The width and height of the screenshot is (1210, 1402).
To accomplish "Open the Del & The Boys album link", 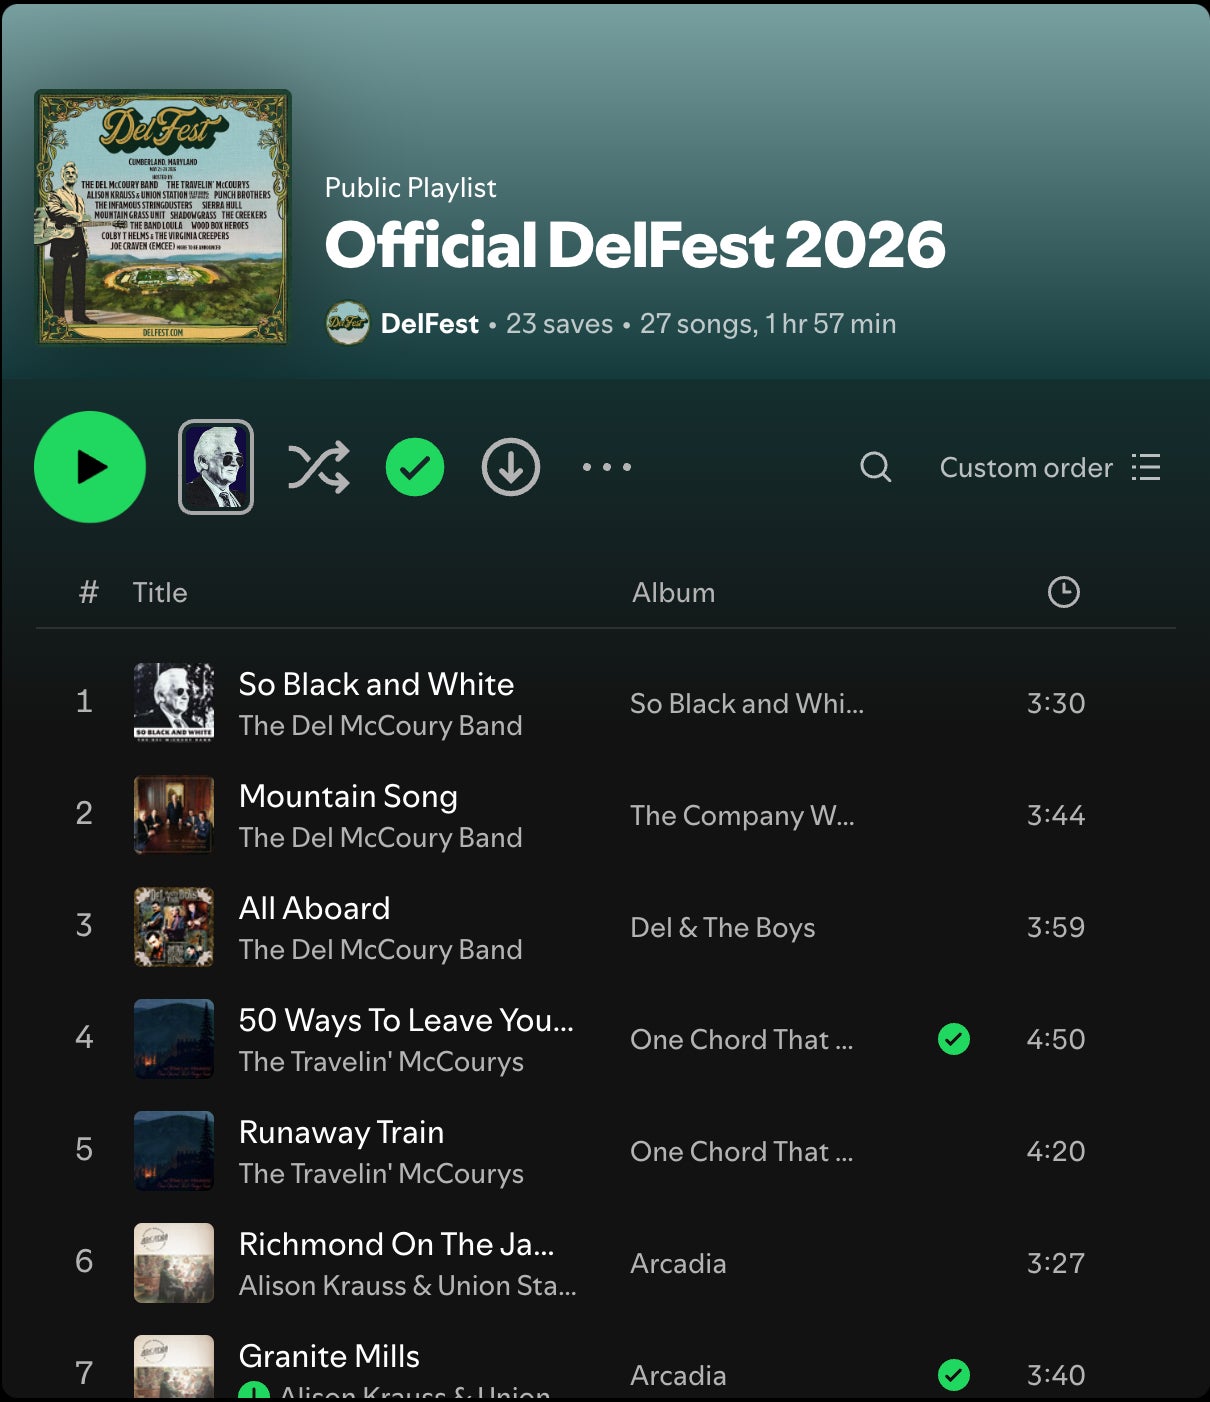I will 722,927.
